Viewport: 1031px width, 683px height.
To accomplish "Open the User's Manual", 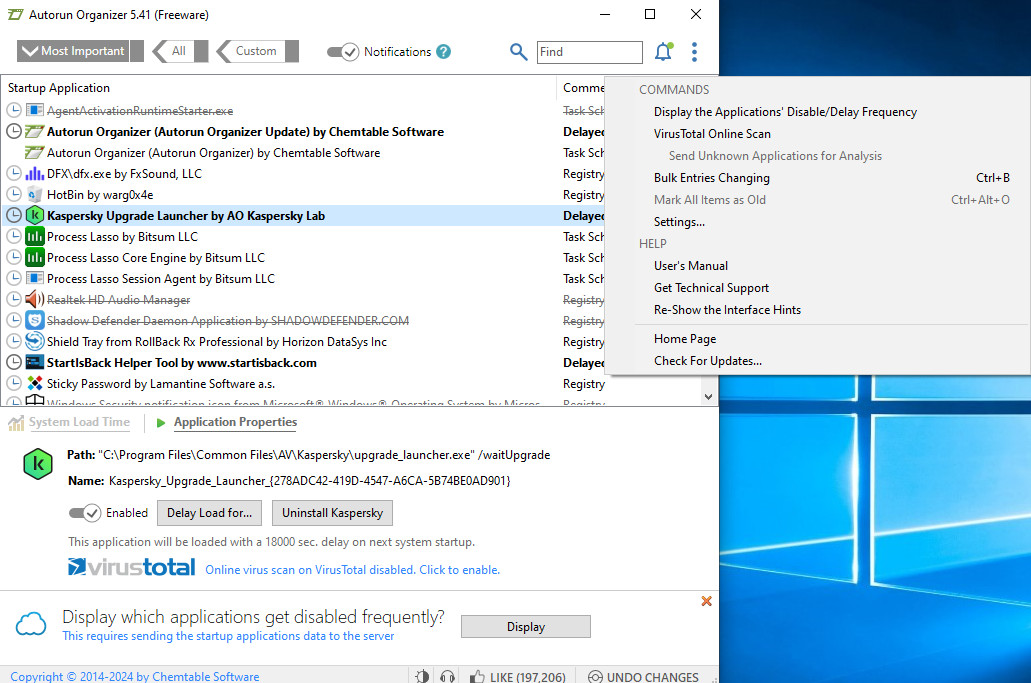I will tap(690, 266).
